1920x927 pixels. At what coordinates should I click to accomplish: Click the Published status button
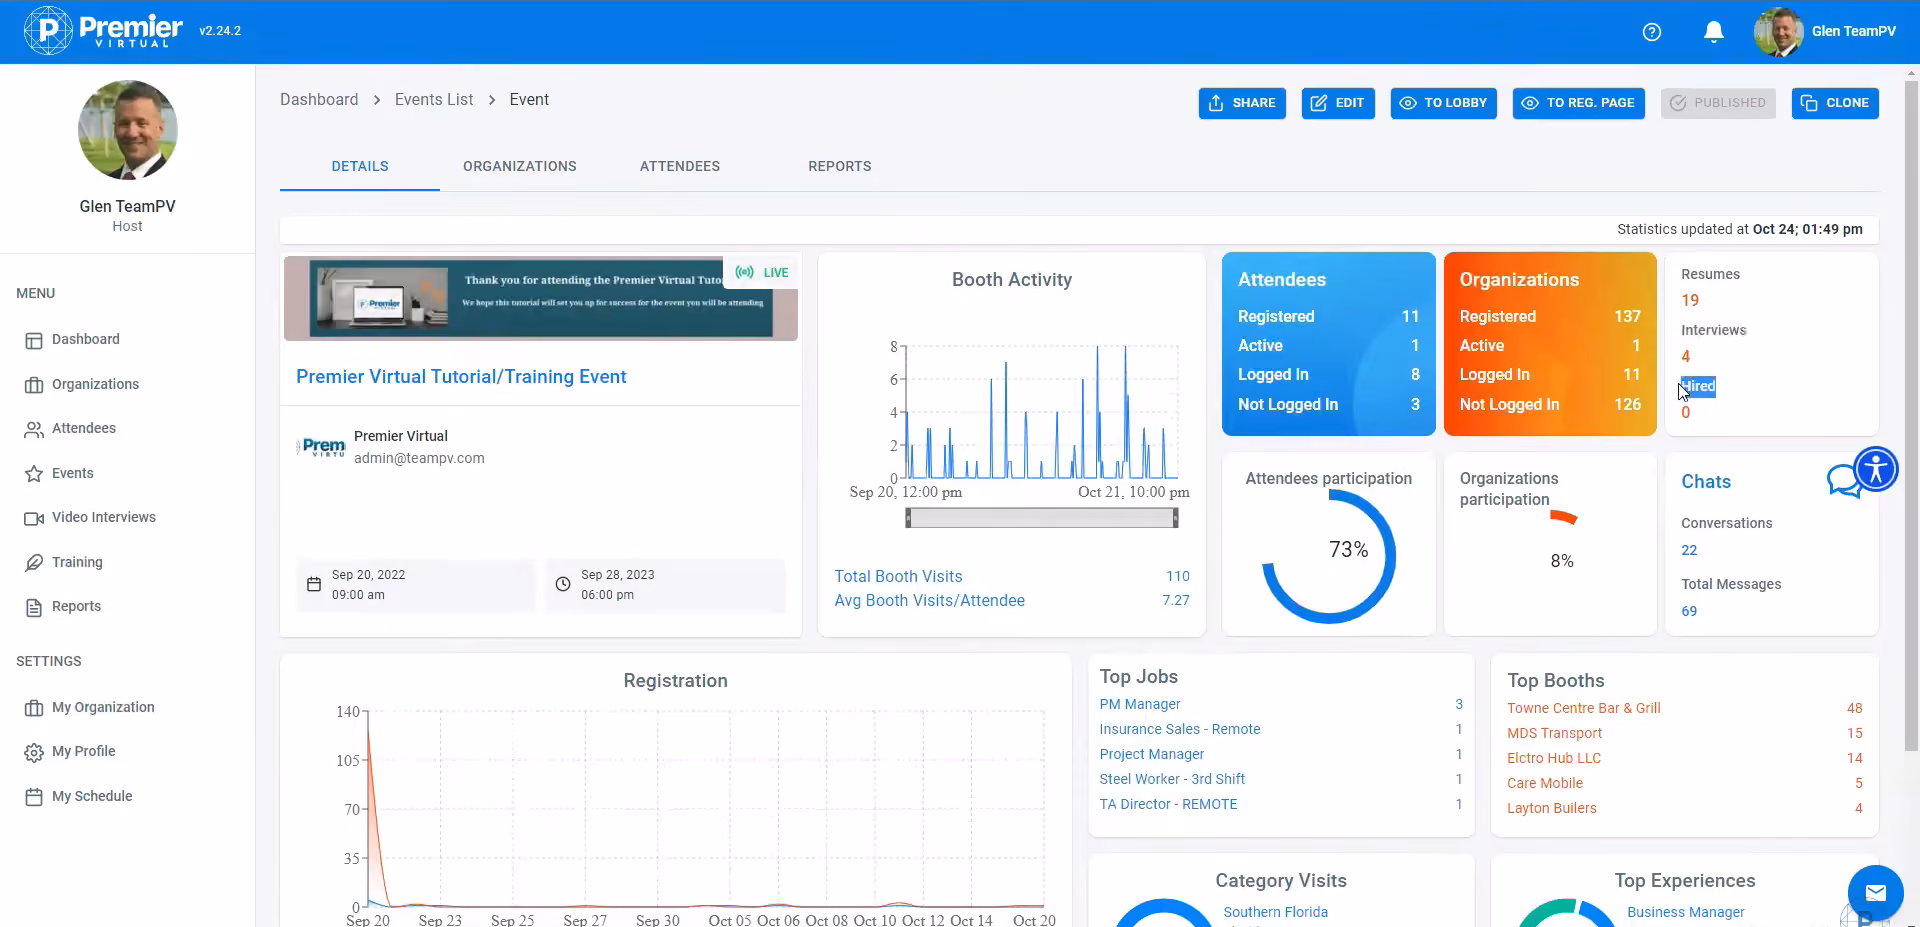[x=1718, y=103]
